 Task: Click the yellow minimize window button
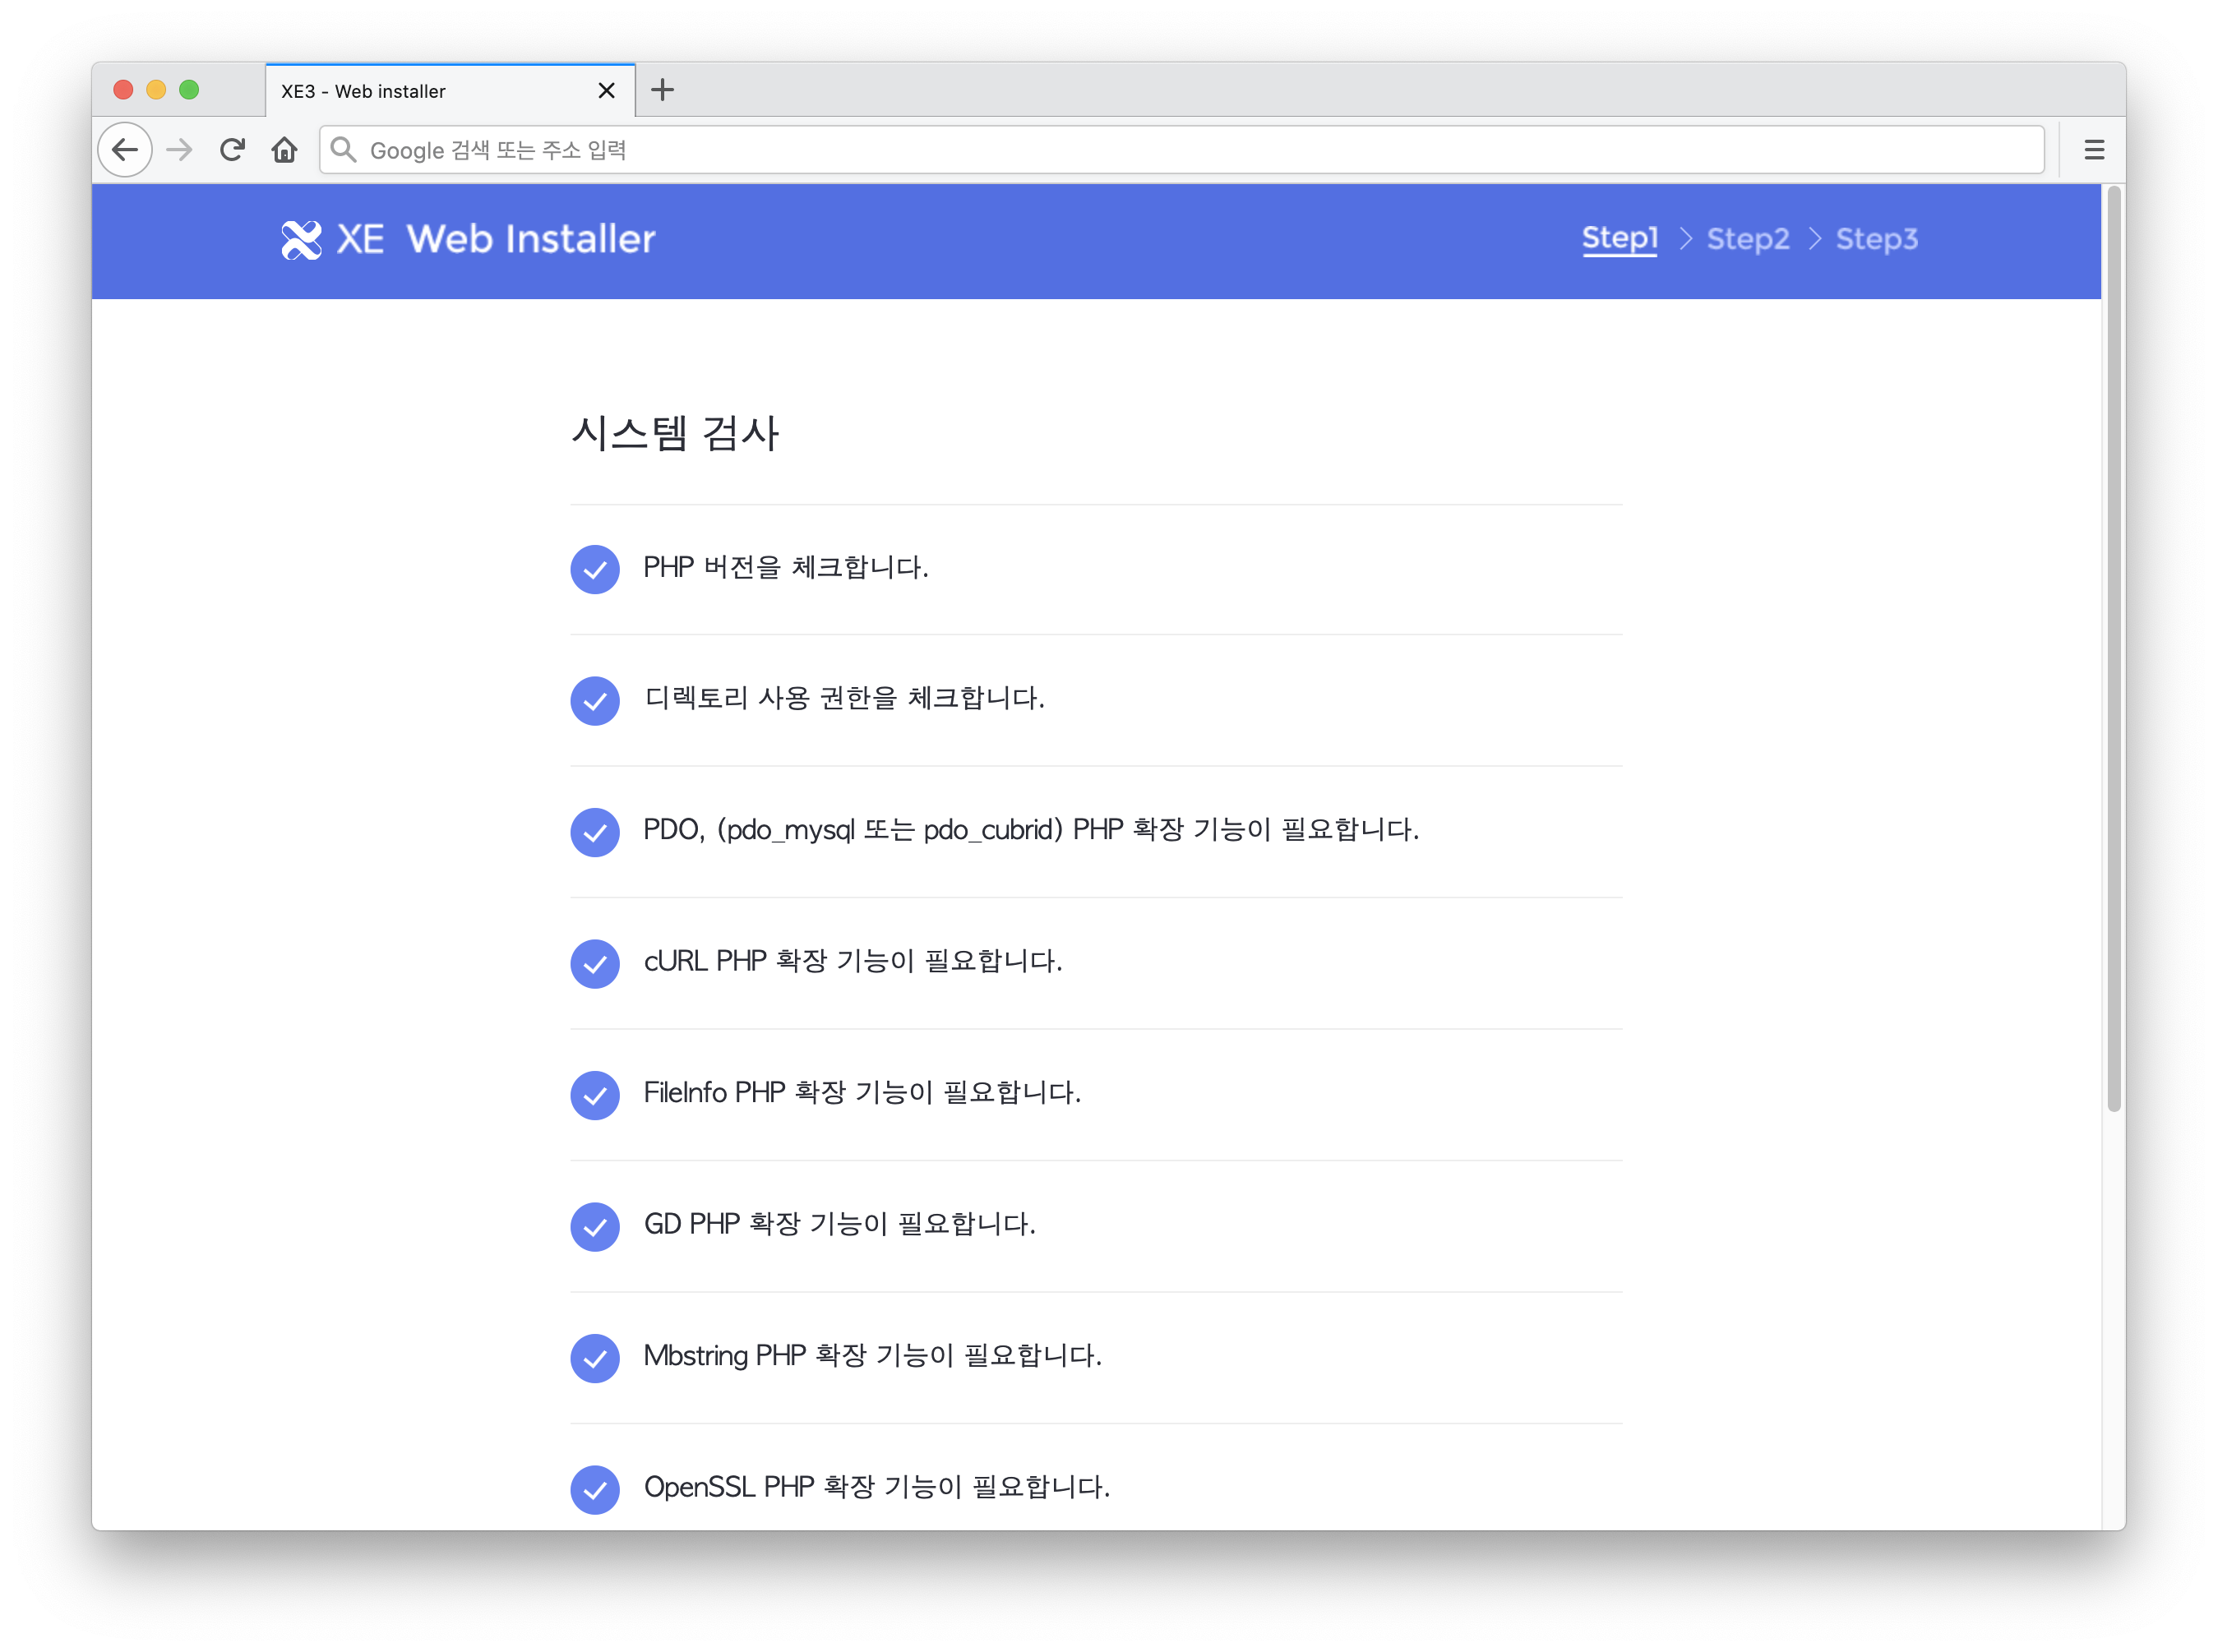point(156,90)
